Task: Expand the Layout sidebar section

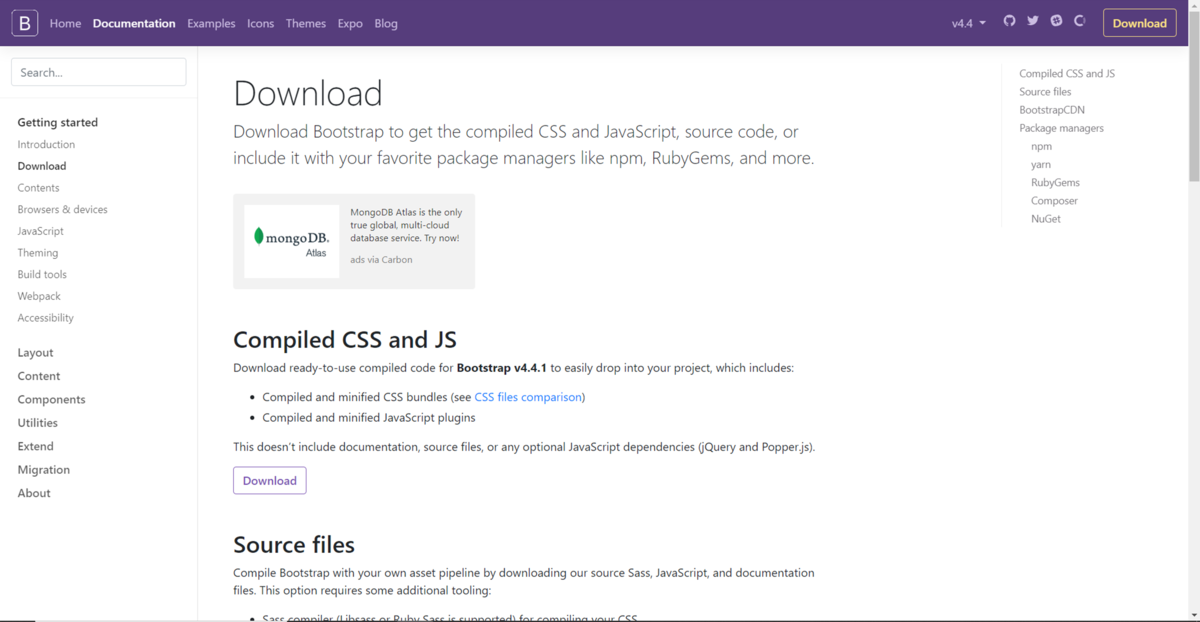Action: tap(35, 353)
